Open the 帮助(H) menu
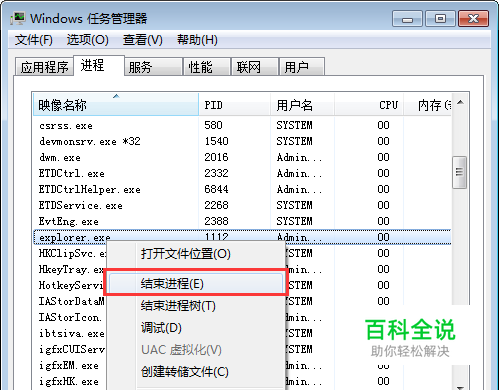499x390 pixels. coord(197,40)
